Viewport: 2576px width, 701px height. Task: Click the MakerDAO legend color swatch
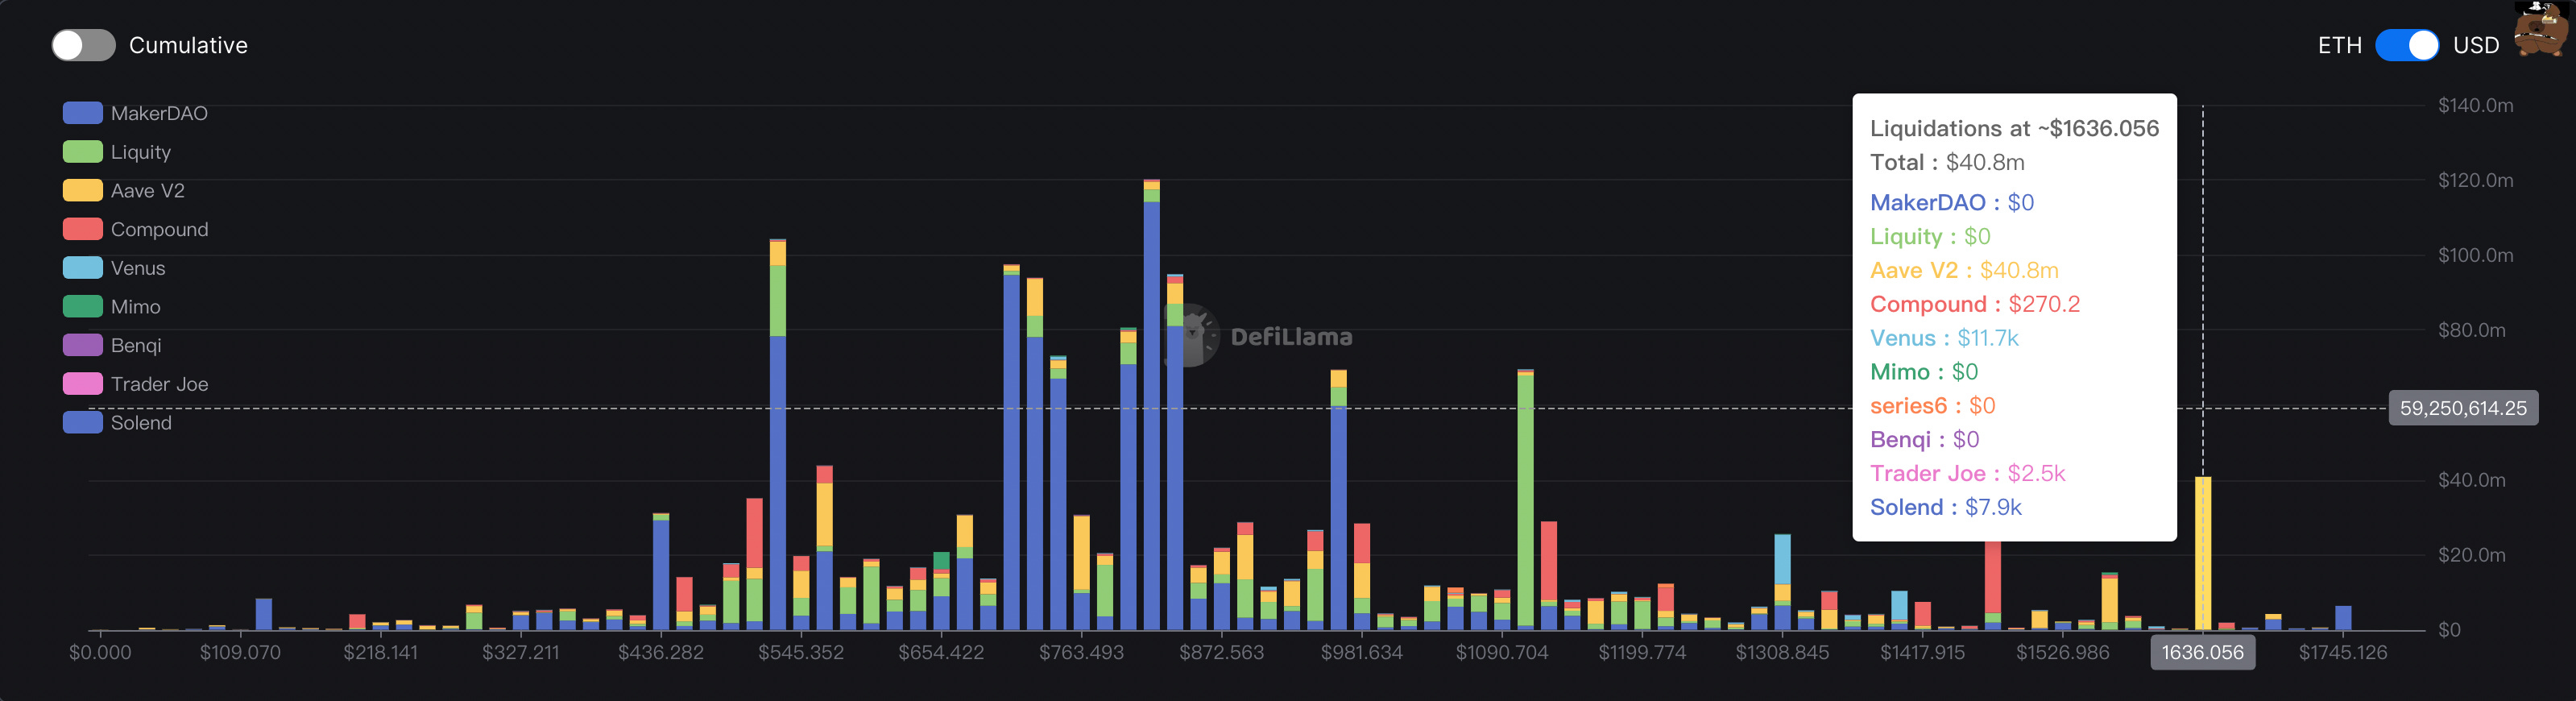pyautogui.click(x=82, y=113)
